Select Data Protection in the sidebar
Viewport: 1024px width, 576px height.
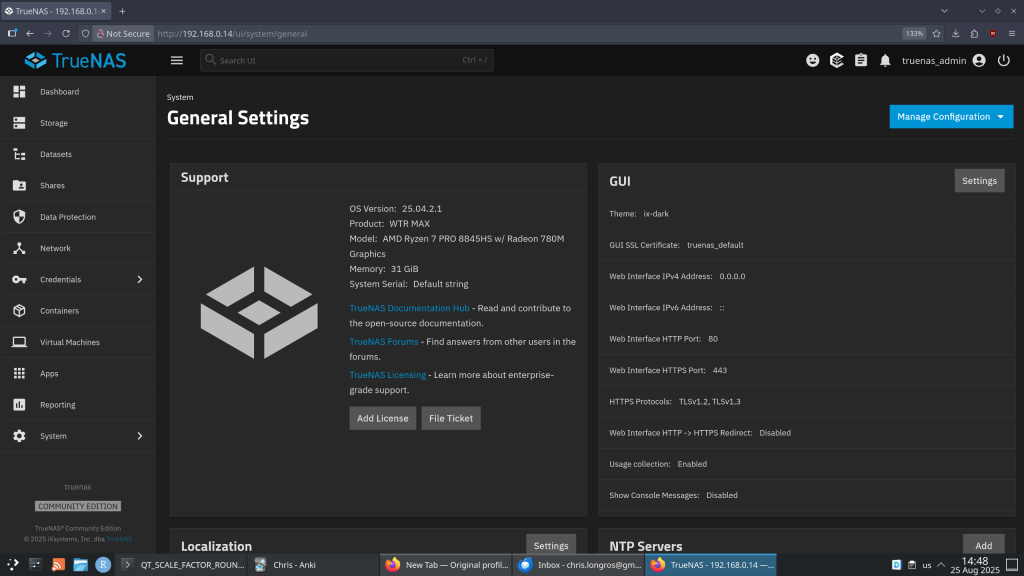pyautogui.click(x=68, y=217)
